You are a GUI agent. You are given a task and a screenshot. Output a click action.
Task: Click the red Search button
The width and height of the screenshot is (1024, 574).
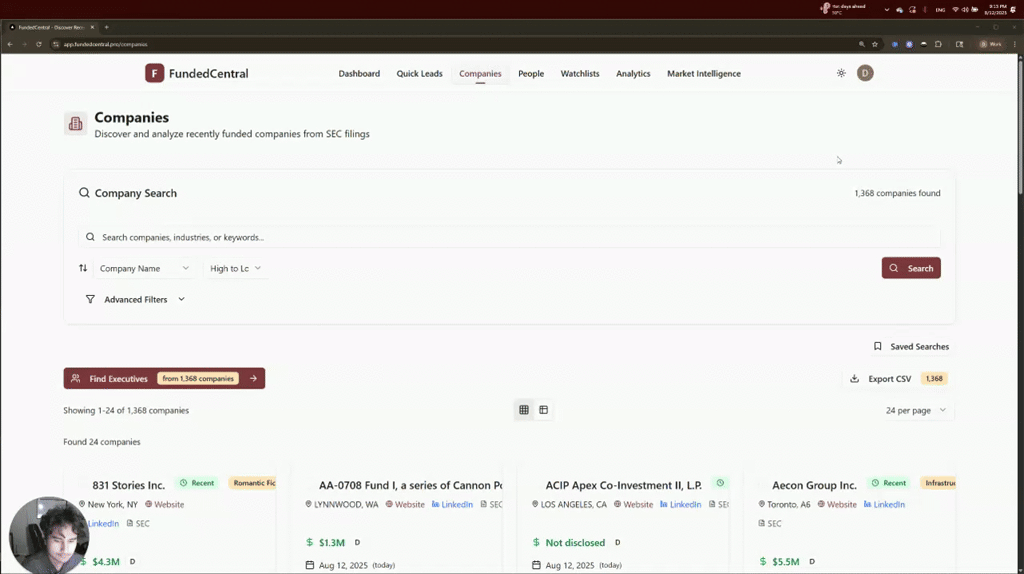point(911,268)
